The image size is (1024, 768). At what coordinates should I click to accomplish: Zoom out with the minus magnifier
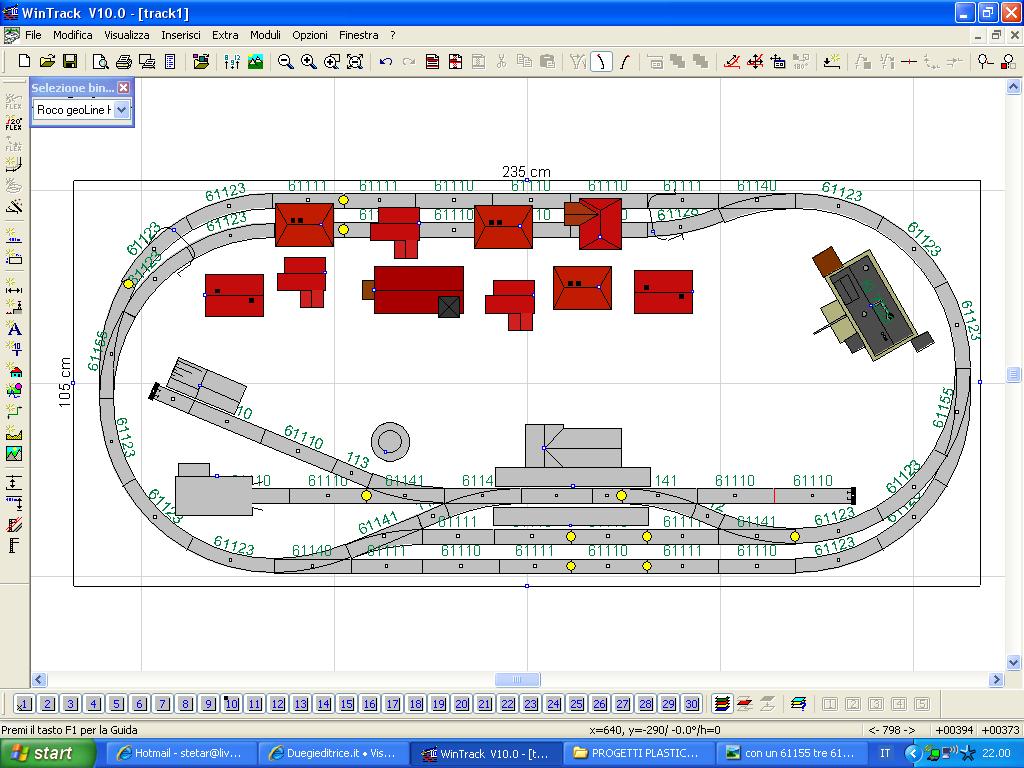coord(285,61)
